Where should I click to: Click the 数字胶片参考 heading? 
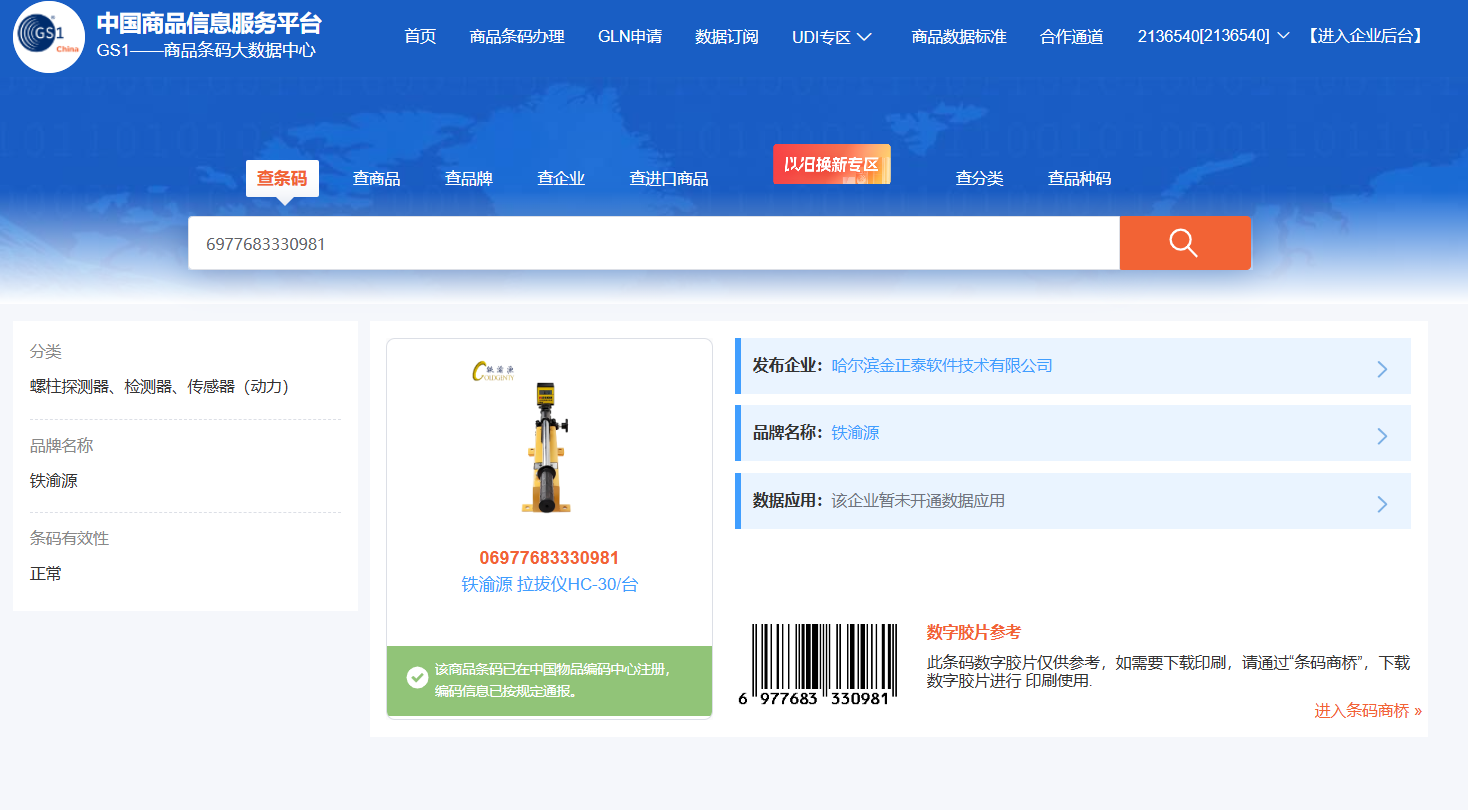(x=974, y=632)
